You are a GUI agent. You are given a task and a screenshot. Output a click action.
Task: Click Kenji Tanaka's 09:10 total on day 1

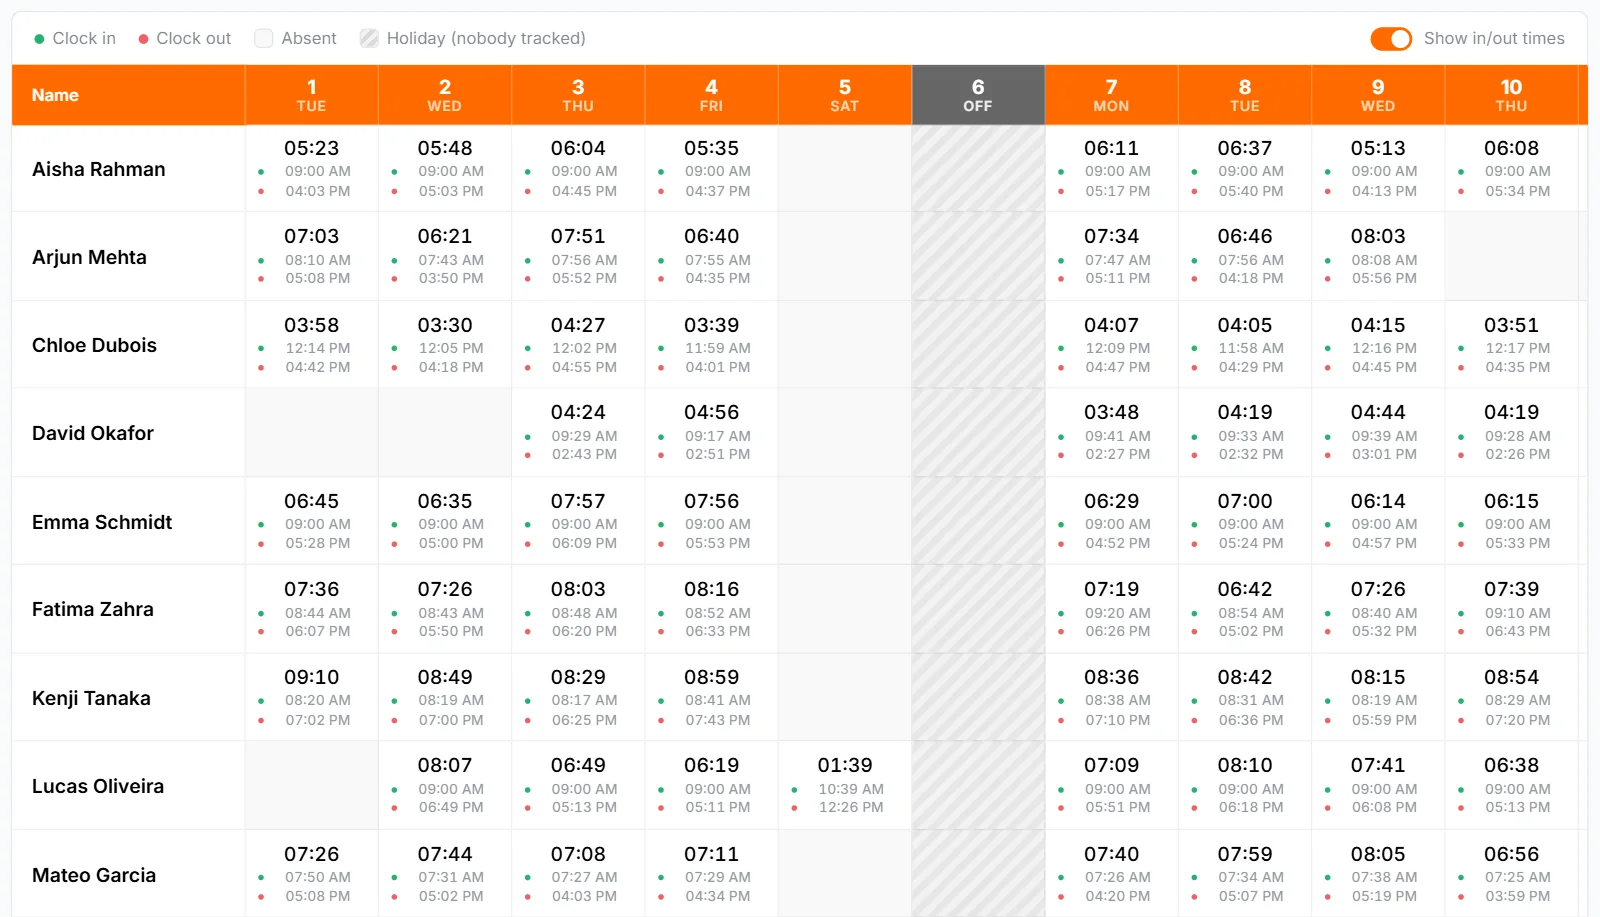311,677
